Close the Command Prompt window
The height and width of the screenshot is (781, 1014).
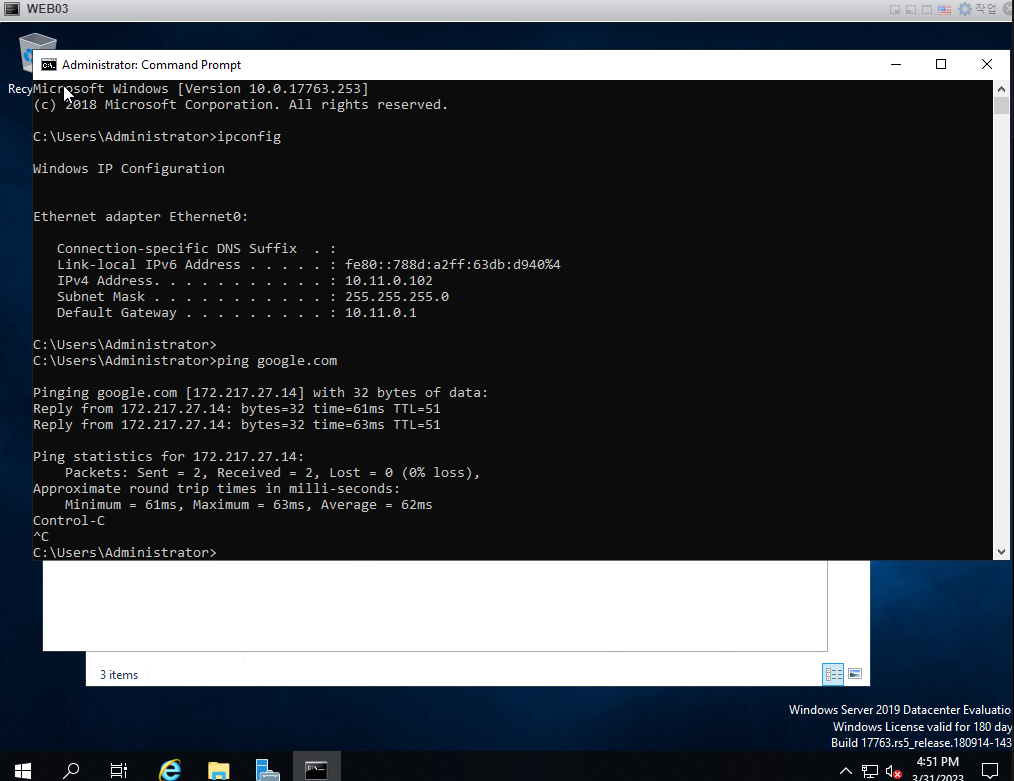pyautogui.click(x=987, y=65)
